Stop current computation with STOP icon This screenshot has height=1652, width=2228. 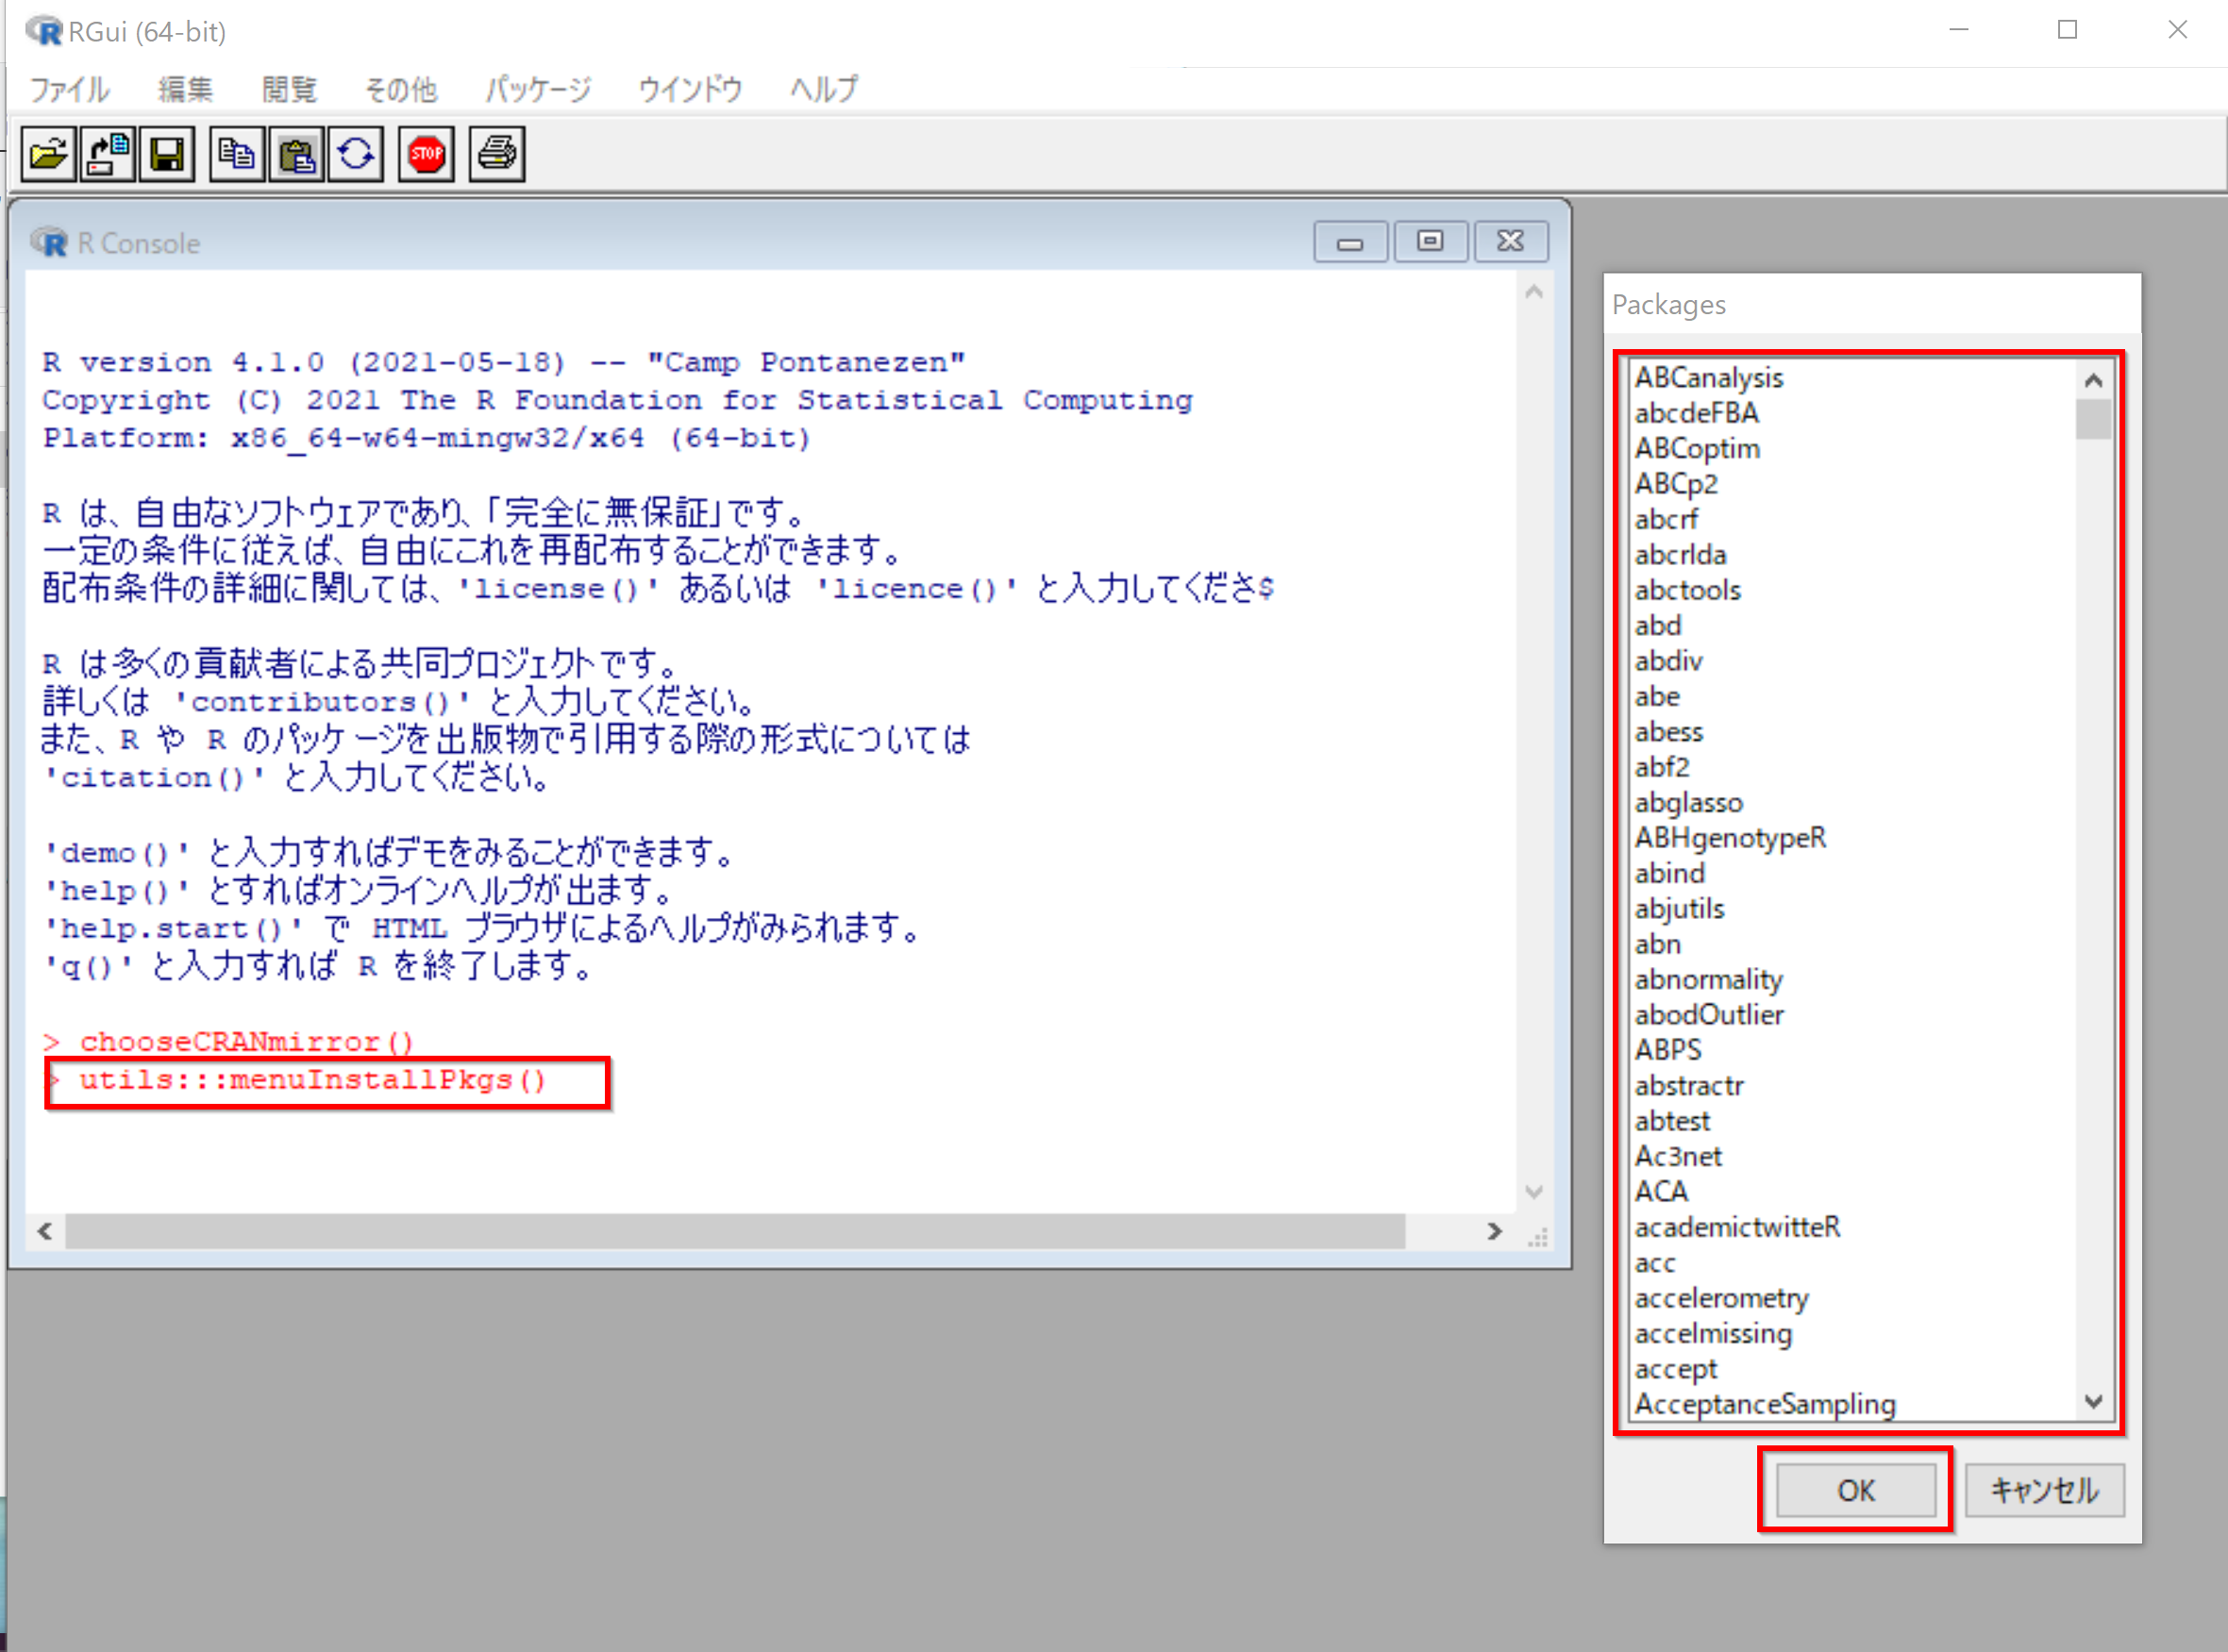click(x=427, y=155)
